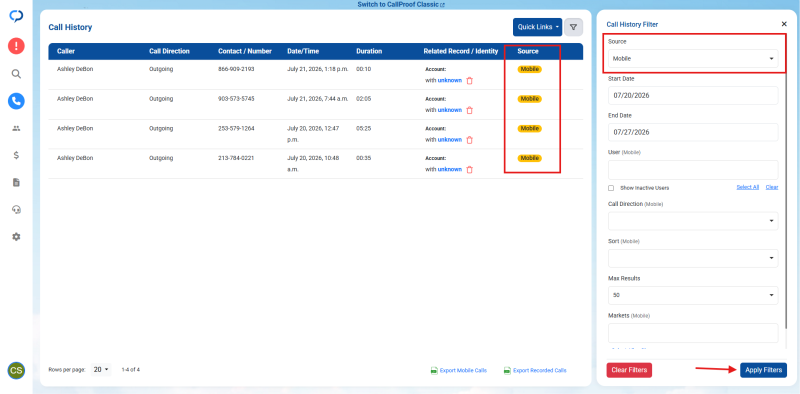The height and width of the screenshot is (394, 800).
Task: Click date July 21, 2026, 7:44 a.m.
Action: [x=318, y=98]
